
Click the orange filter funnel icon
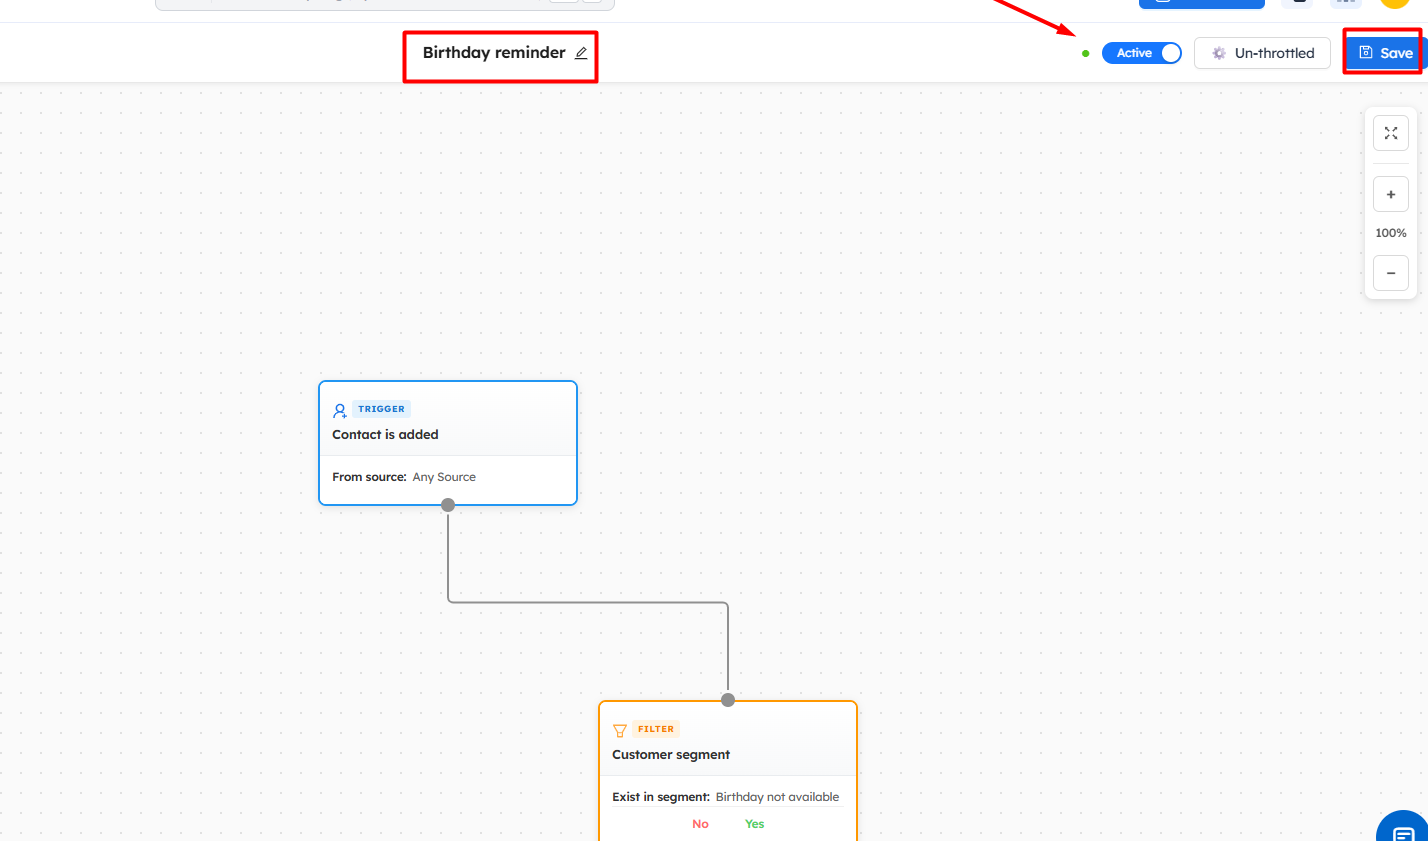coord(620,730)
